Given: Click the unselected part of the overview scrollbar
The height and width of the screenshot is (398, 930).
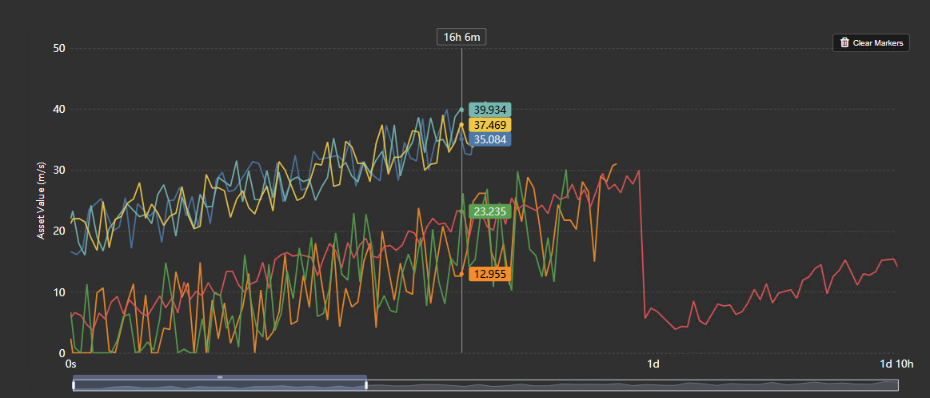Looking at the screenshot, I should tap(632, 385).
